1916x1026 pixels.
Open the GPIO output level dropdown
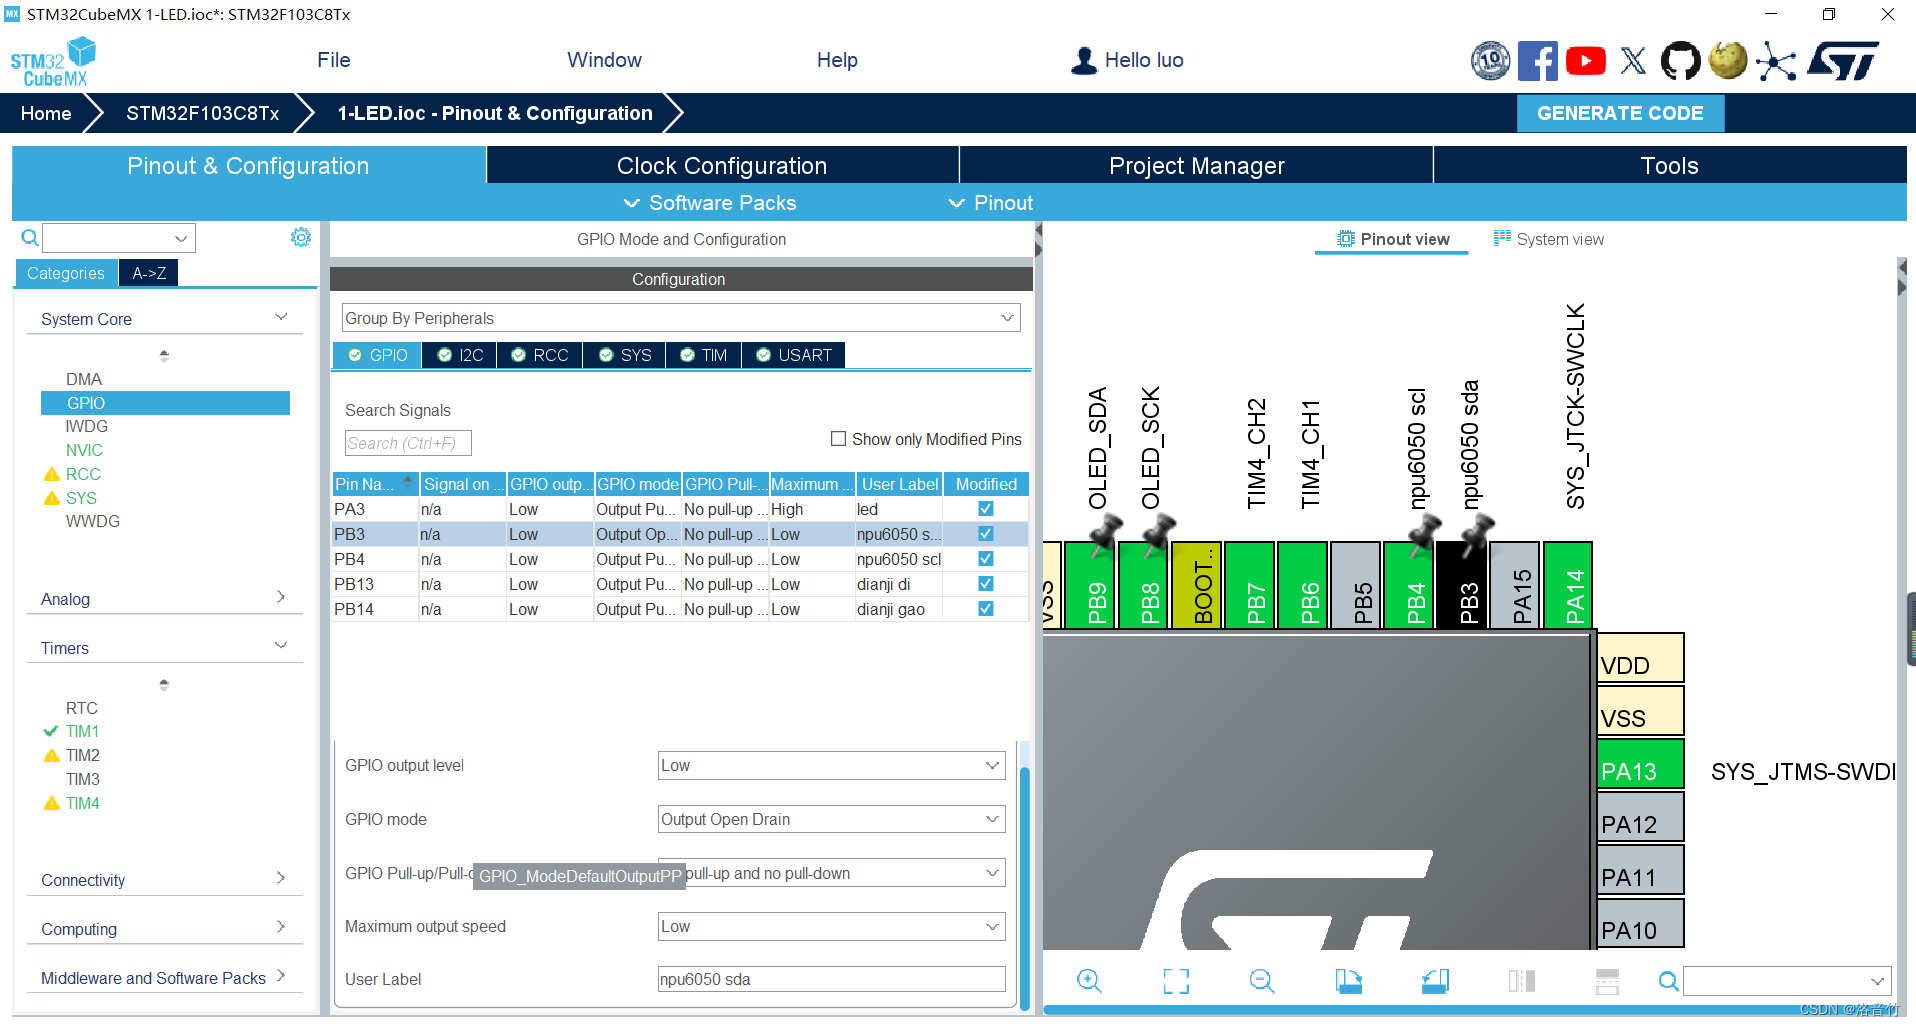[x=831, y=765]
